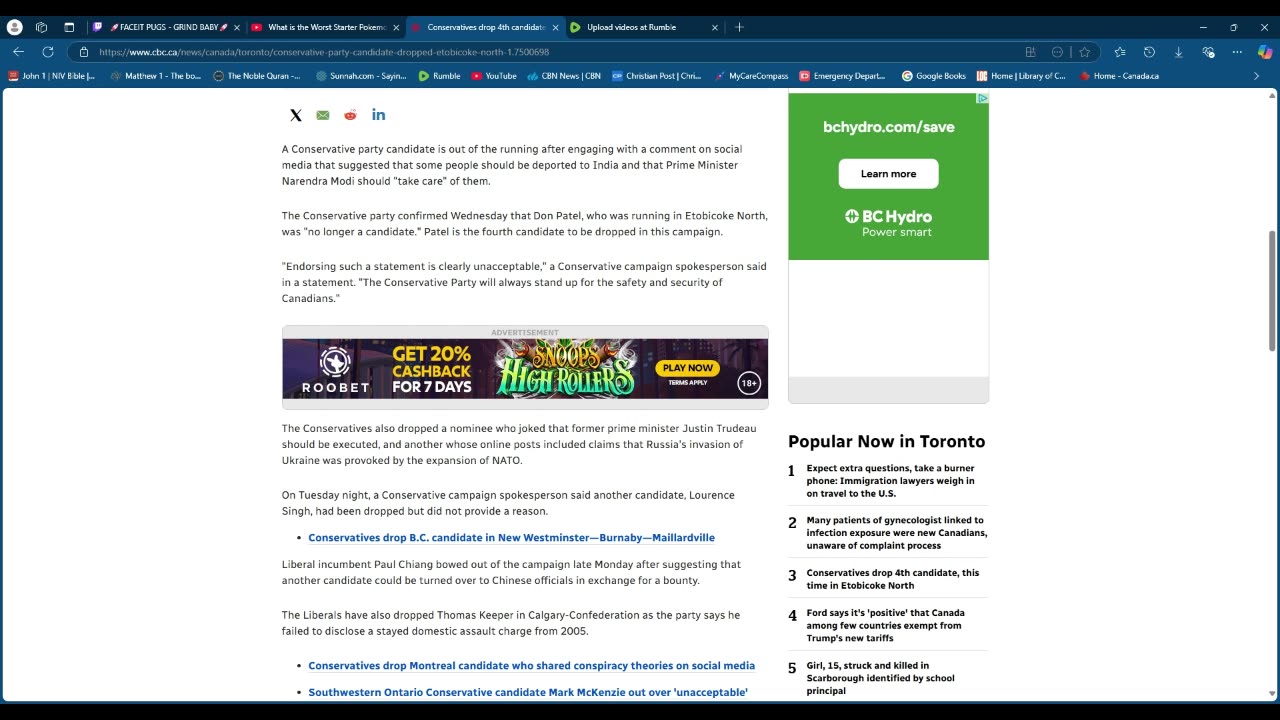The image size is (1280, 720).
Task: Add page to favorites star icon
Action: [1084, 52]
